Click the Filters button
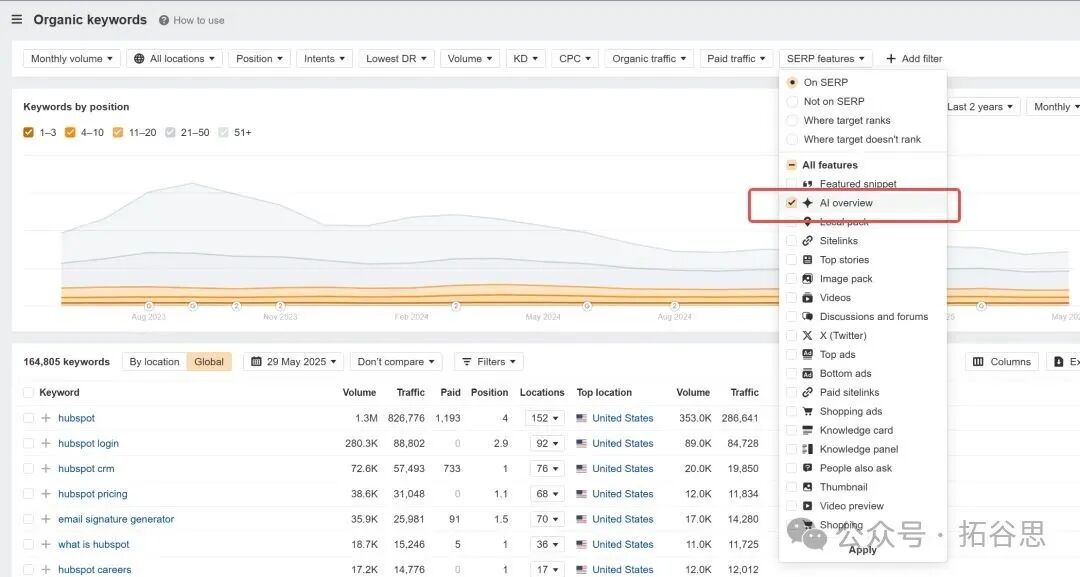The height and width of the screenshot is (577, 1080). (488, 361)
